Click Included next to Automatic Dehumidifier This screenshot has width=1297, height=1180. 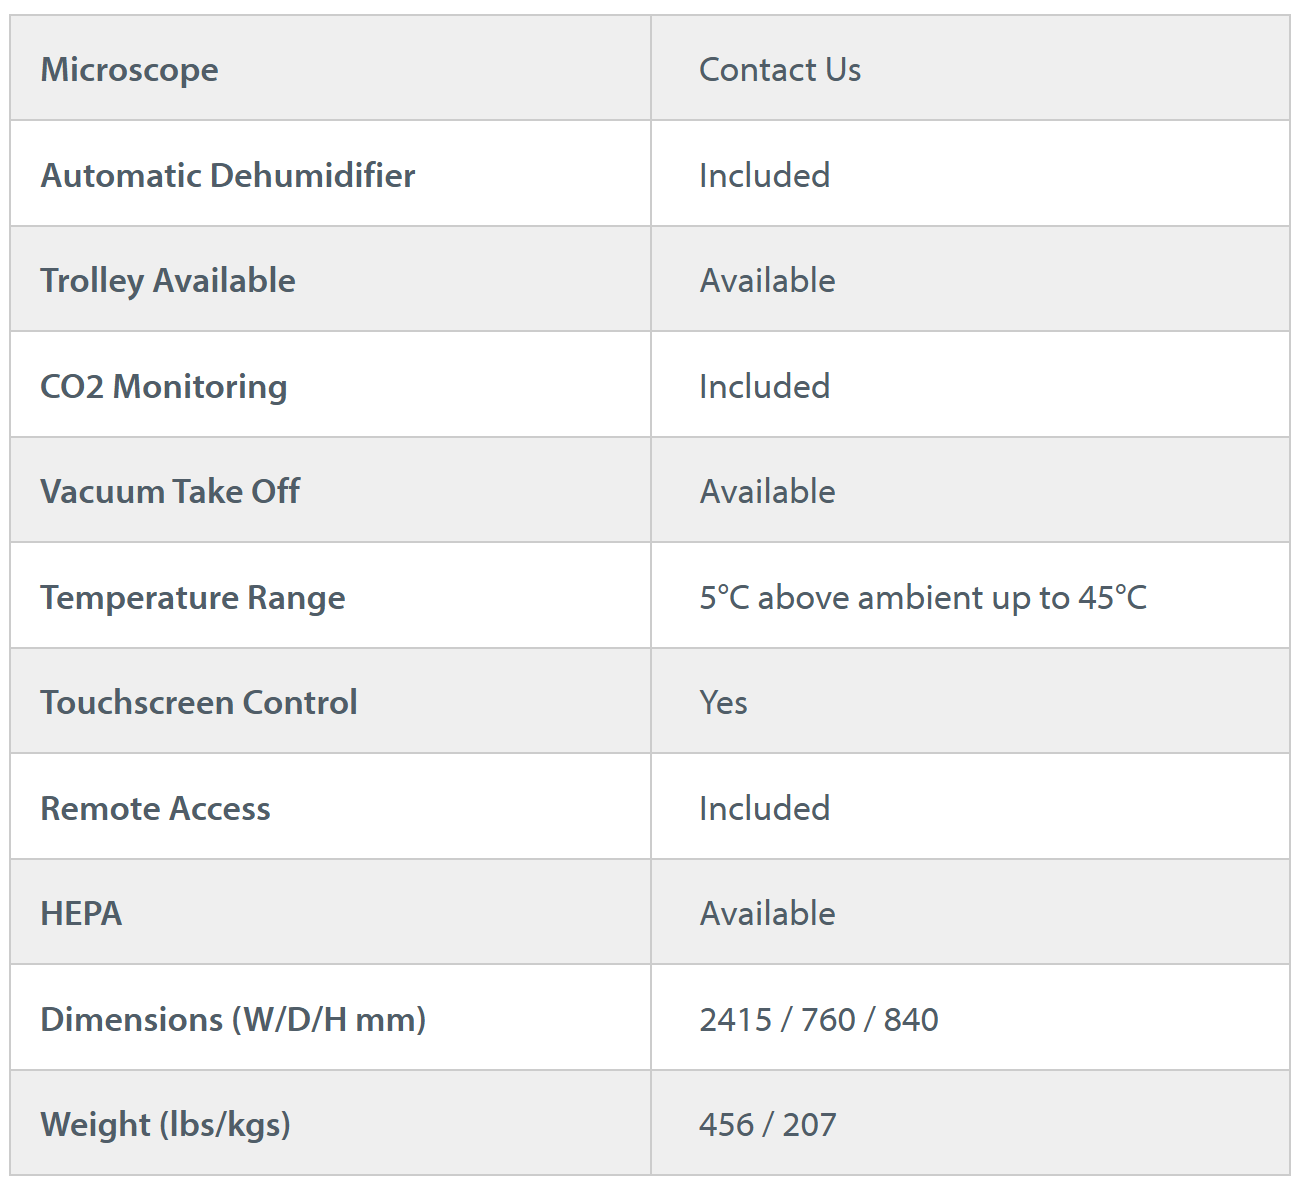[764, 175]
